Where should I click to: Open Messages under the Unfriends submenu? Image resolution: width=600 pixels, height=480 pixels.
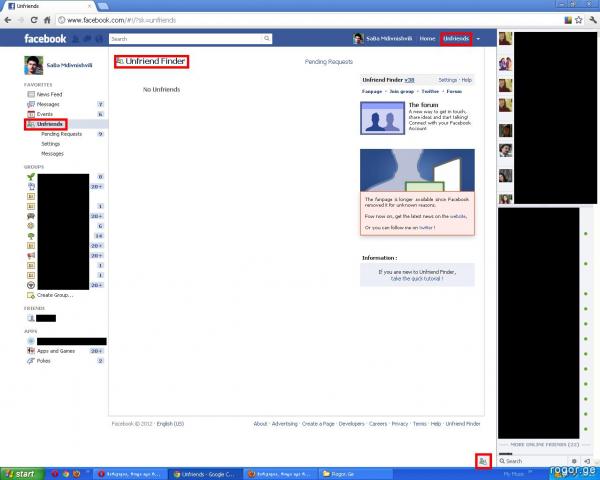tap(52, 154)
